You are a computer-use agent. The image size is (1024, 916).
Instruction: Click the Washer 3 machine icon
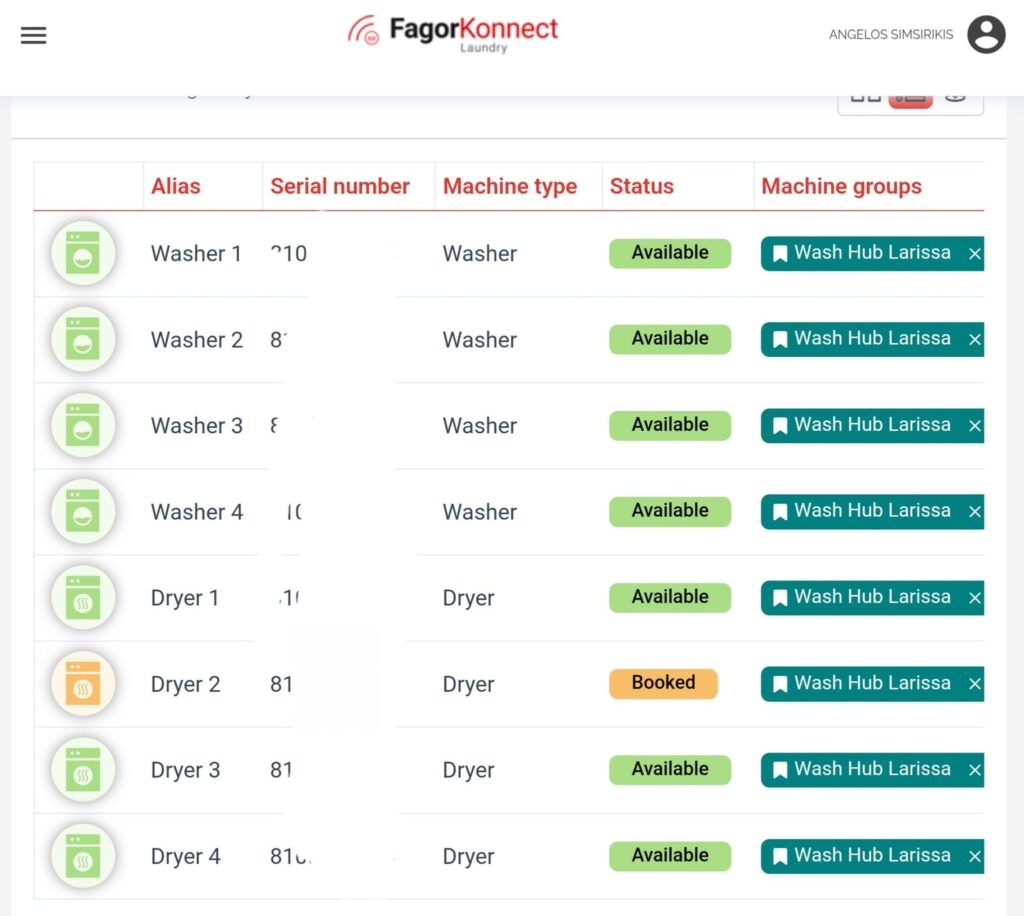83,426
